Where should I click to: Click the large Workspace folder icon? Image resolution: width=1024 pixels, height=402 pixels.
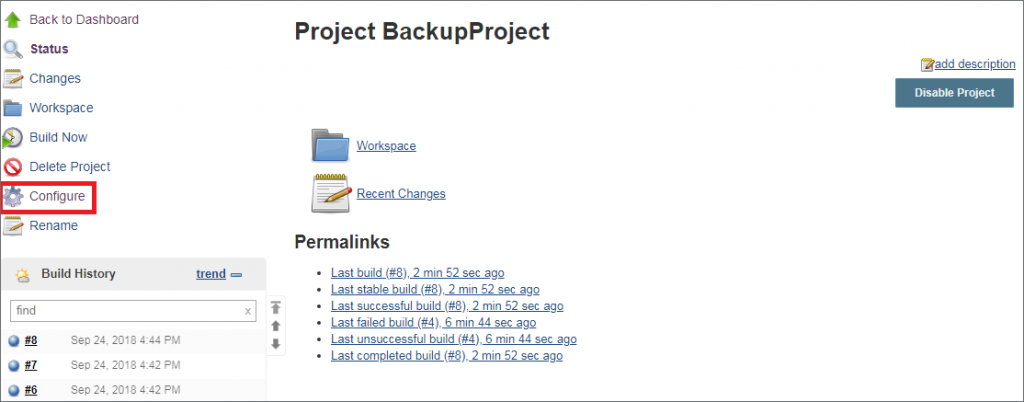coord(330,145)
